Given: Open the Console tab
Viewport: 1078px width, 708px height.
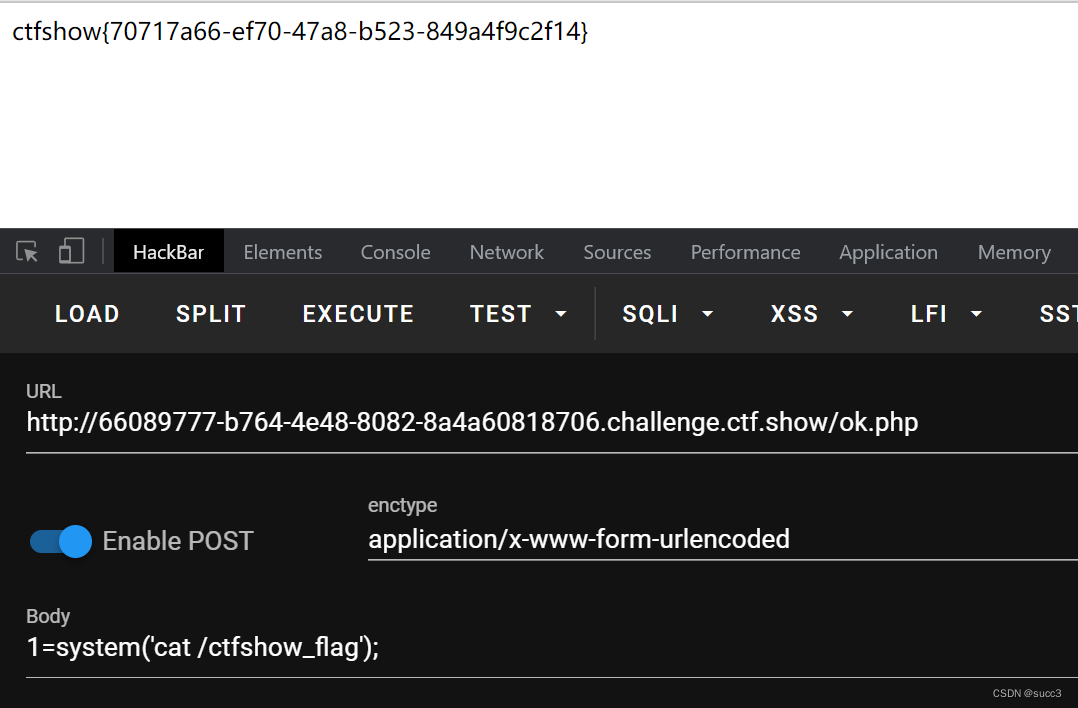Looking at the screenshot, I should 395,252.
